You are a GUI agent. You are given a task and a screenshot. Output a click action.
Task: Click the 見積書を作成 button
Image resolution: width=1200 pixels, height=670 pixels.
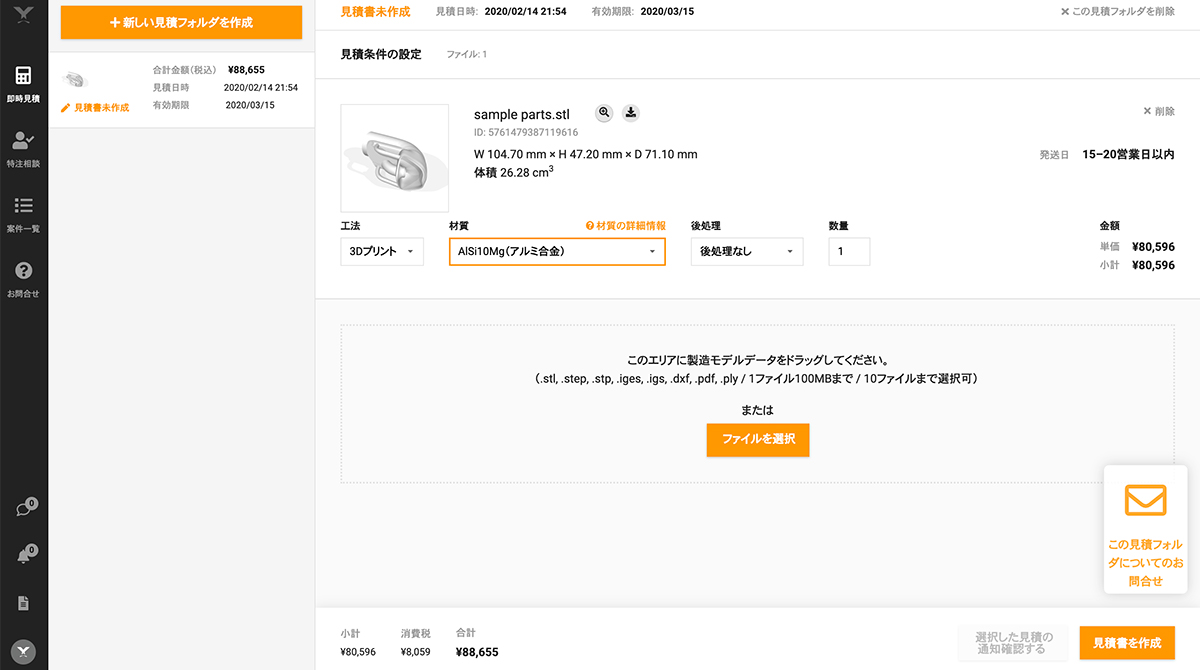[x=1127, y=642]
